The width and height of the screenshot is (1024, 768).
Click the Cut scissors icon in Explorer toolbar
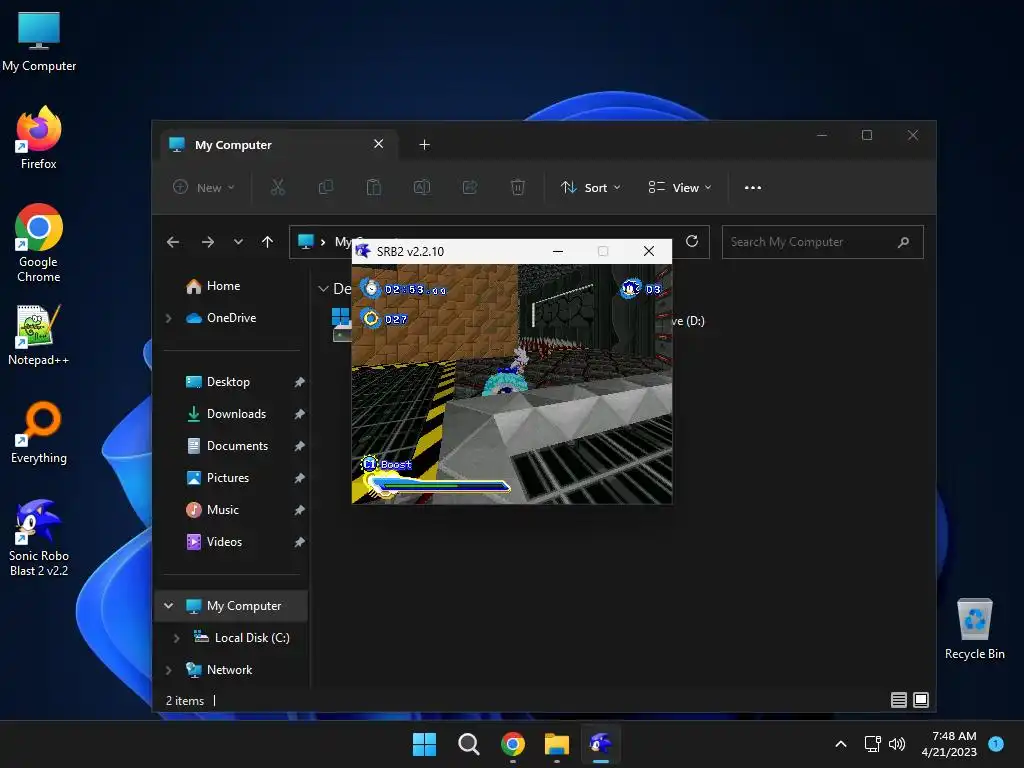coord(278,187)
